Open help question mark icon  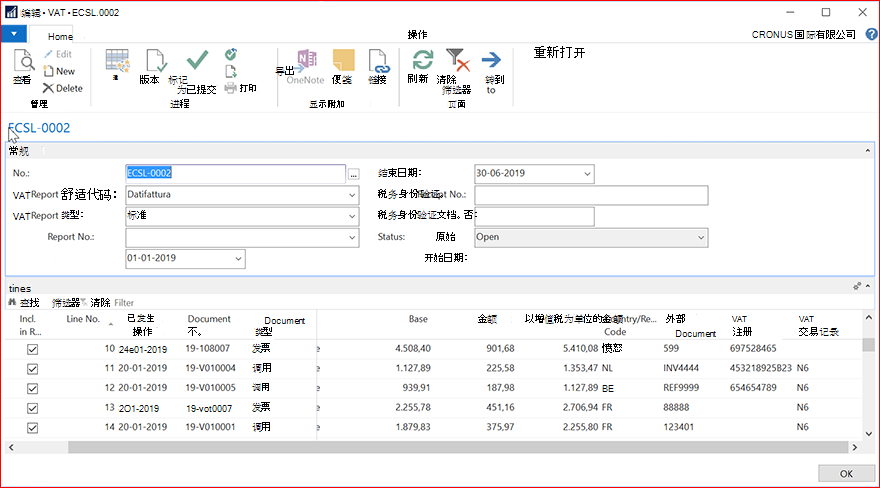[871, 34]
